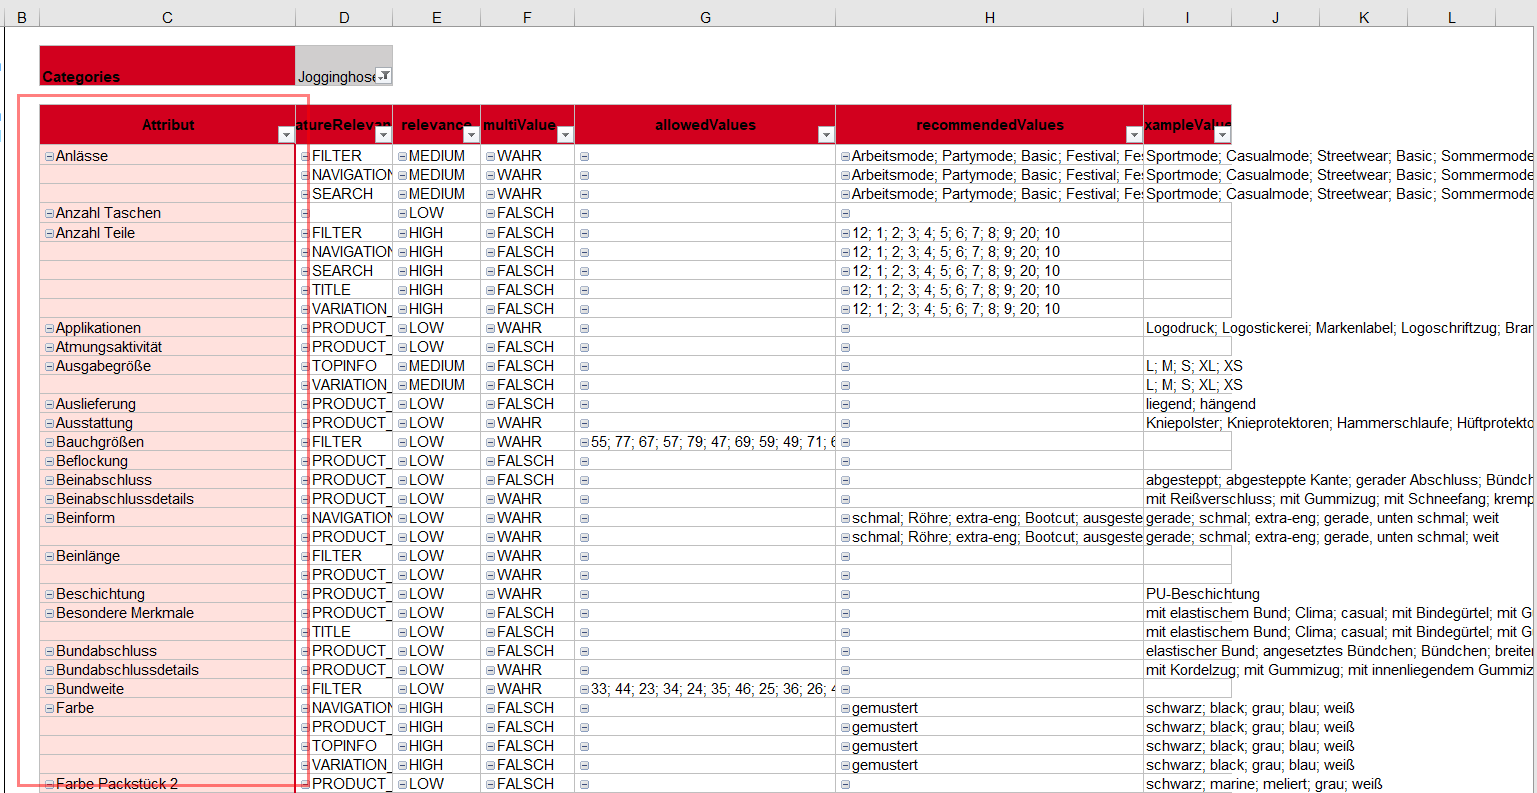
Task: Select TITLE cell under Anzahl Teile
Action: (344, 290)
